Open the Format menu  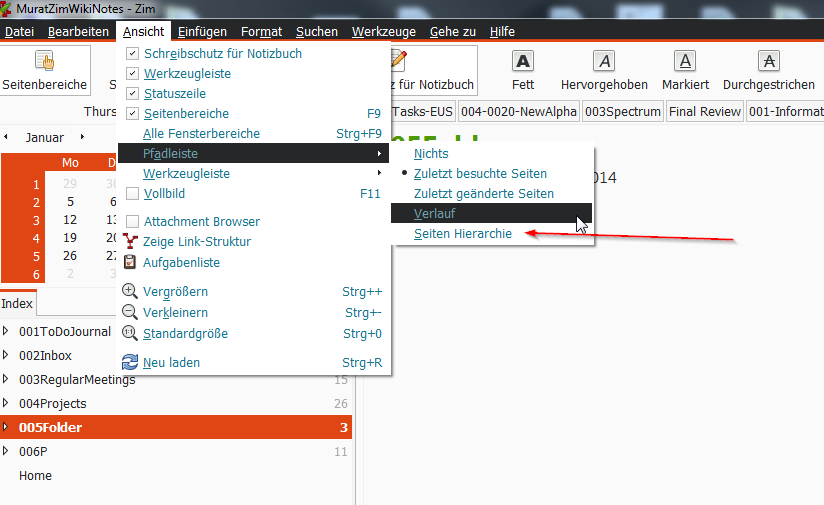point(261,32)
